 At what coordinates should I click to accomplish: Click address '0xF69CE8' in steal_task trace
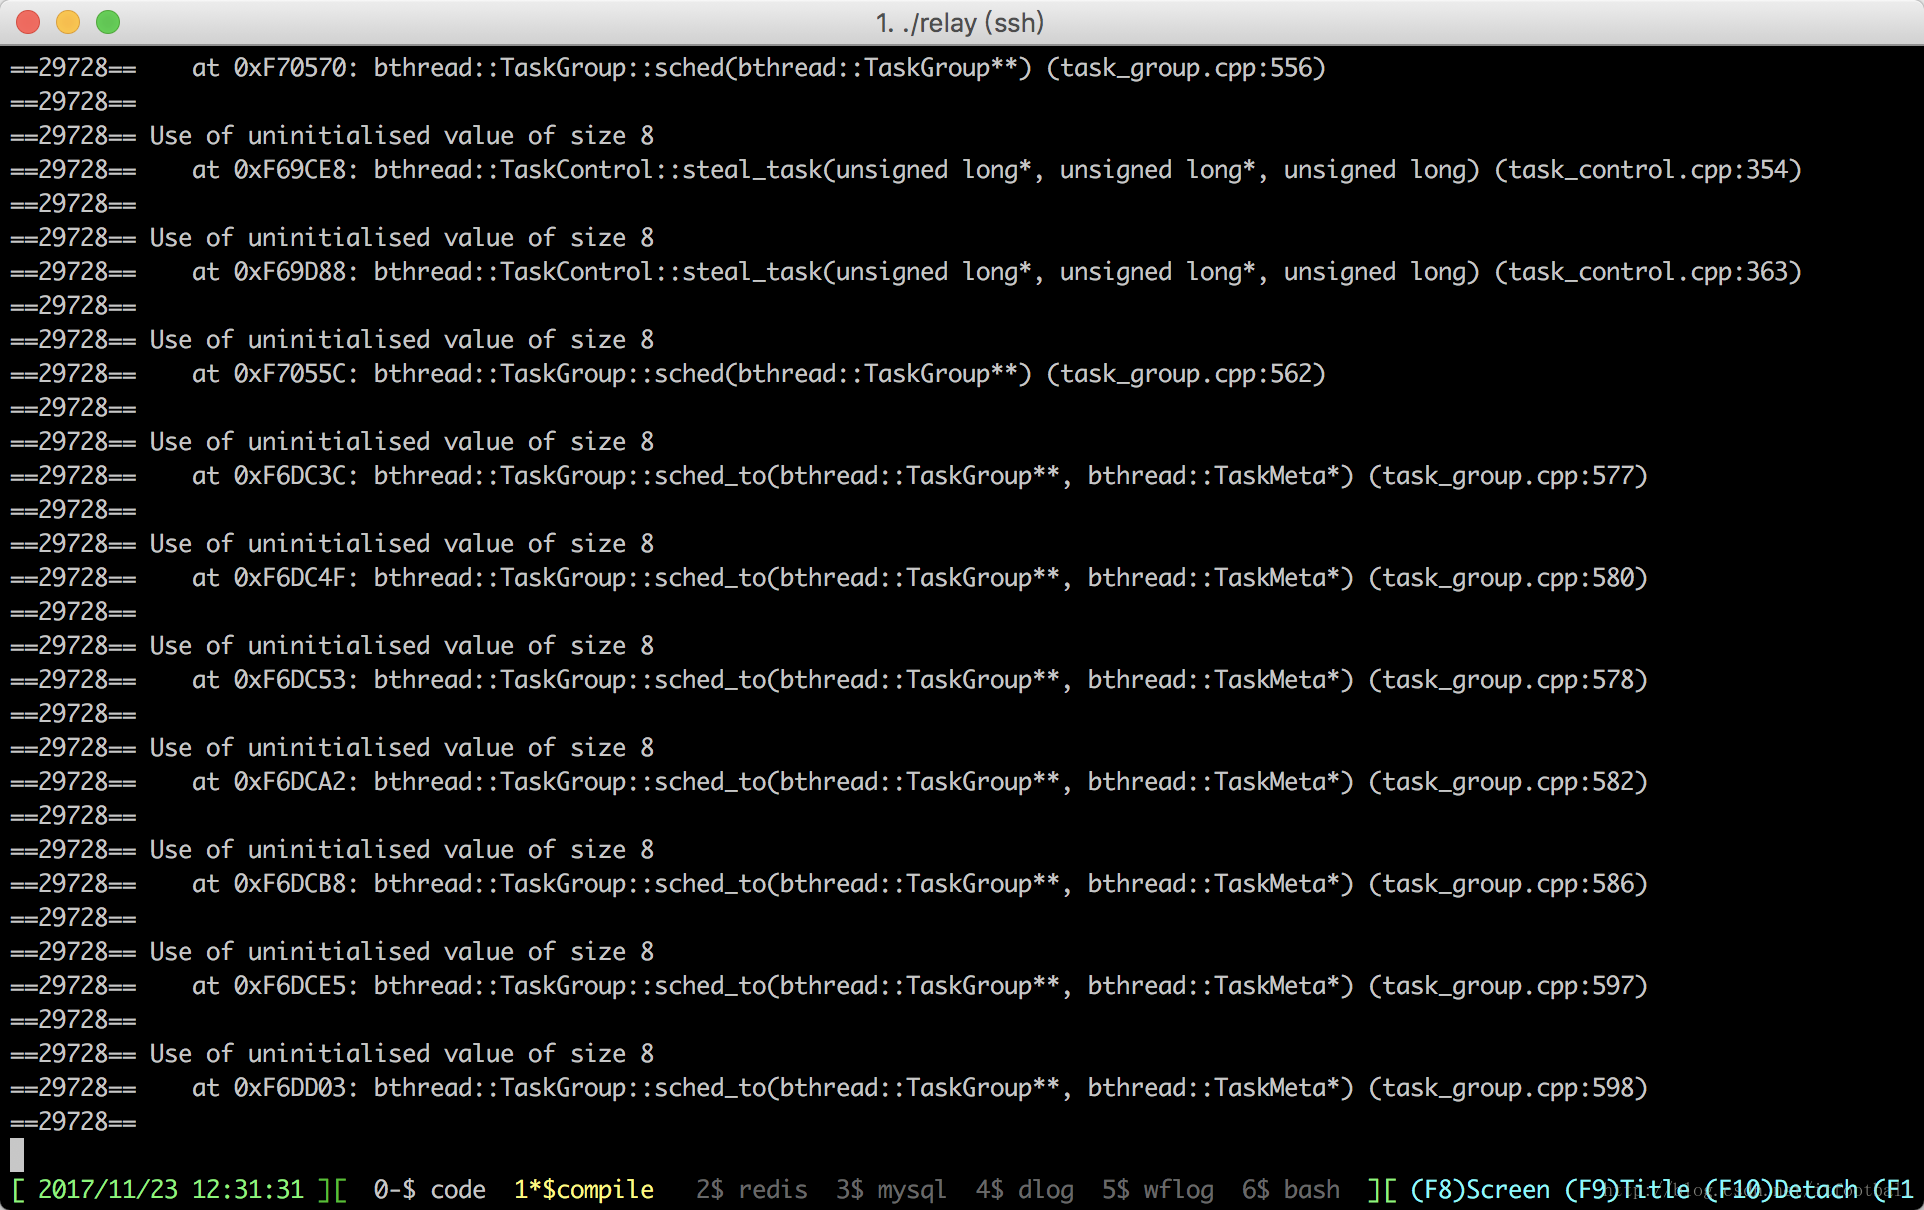[x=290, y=170]
